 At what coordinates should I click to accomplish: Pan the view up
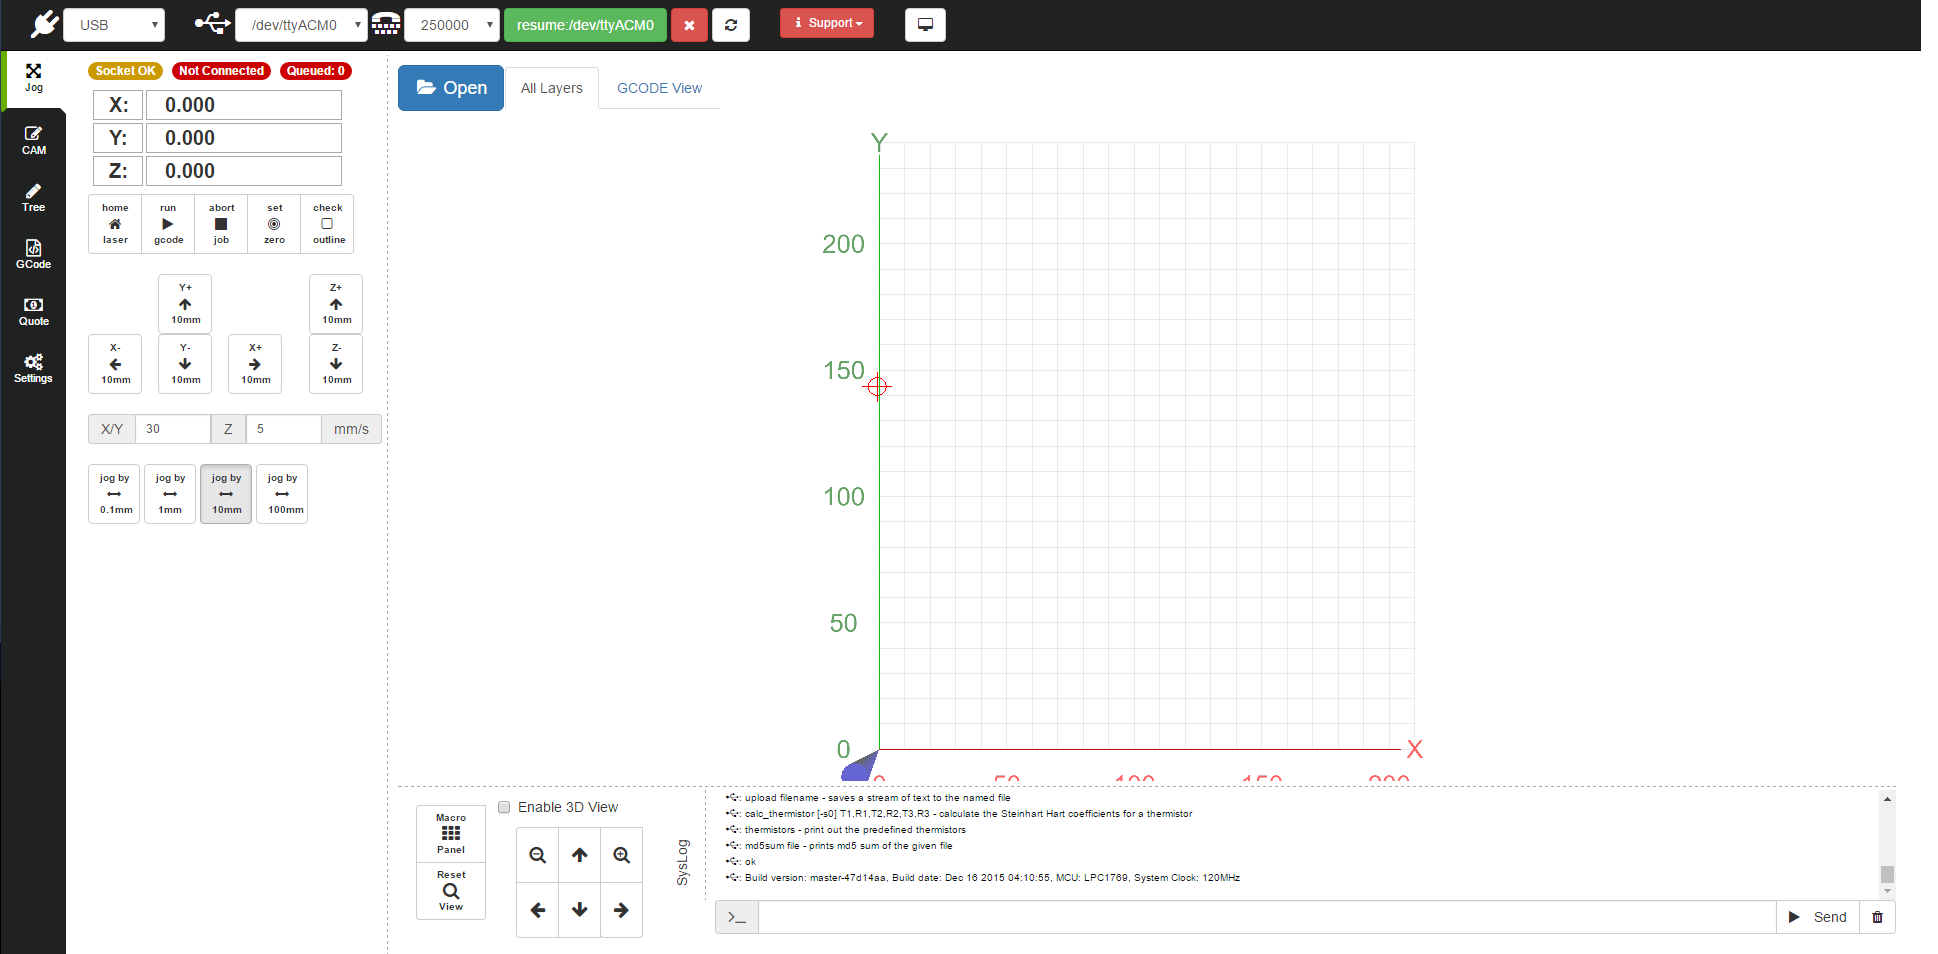click(580, 855)
